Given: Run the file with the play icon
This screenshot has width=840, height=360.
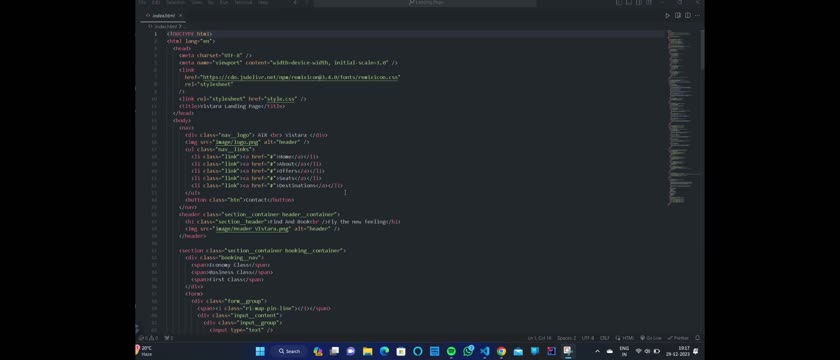Looking at the screenshot, I should tap(667, 16).
